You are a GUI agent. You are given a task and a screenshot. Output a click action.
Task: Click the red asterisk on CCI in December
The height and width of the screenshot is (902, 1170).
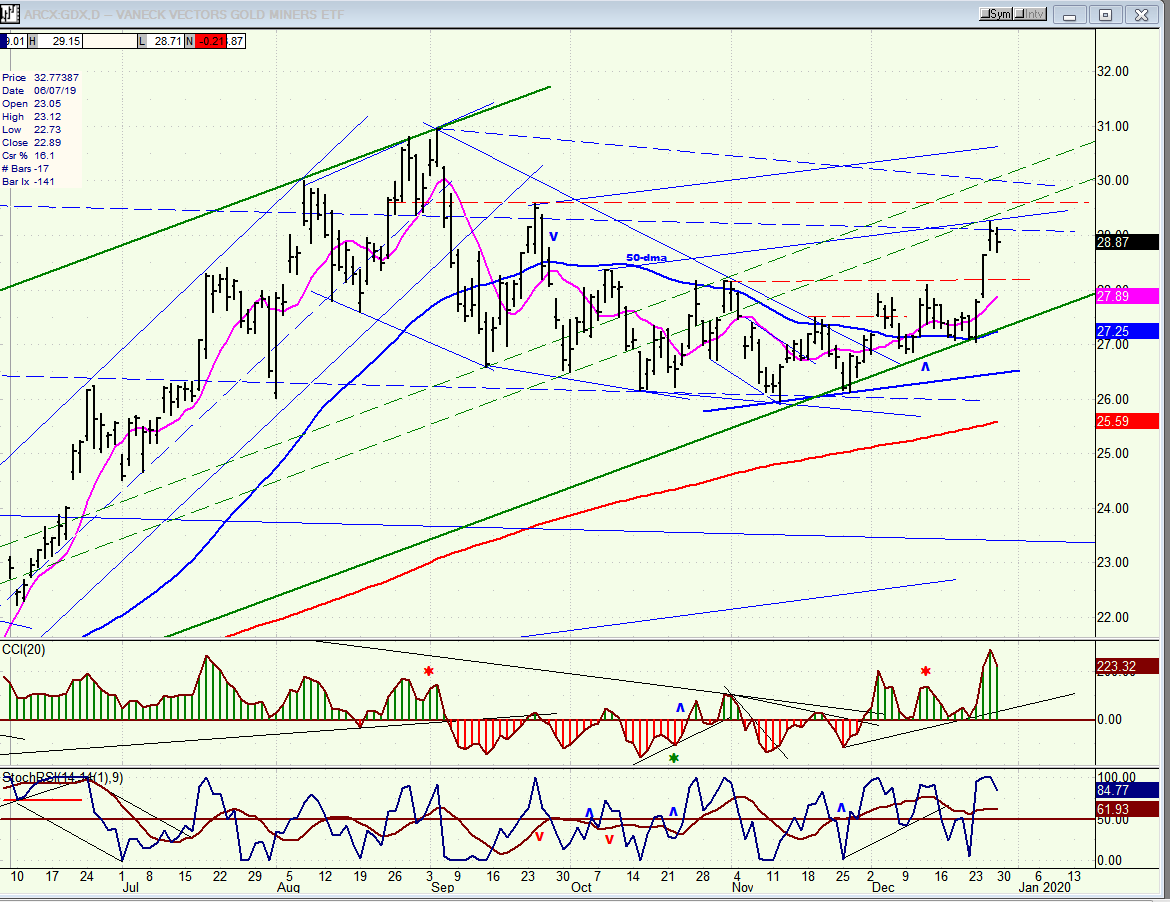[x=925, y=671]
